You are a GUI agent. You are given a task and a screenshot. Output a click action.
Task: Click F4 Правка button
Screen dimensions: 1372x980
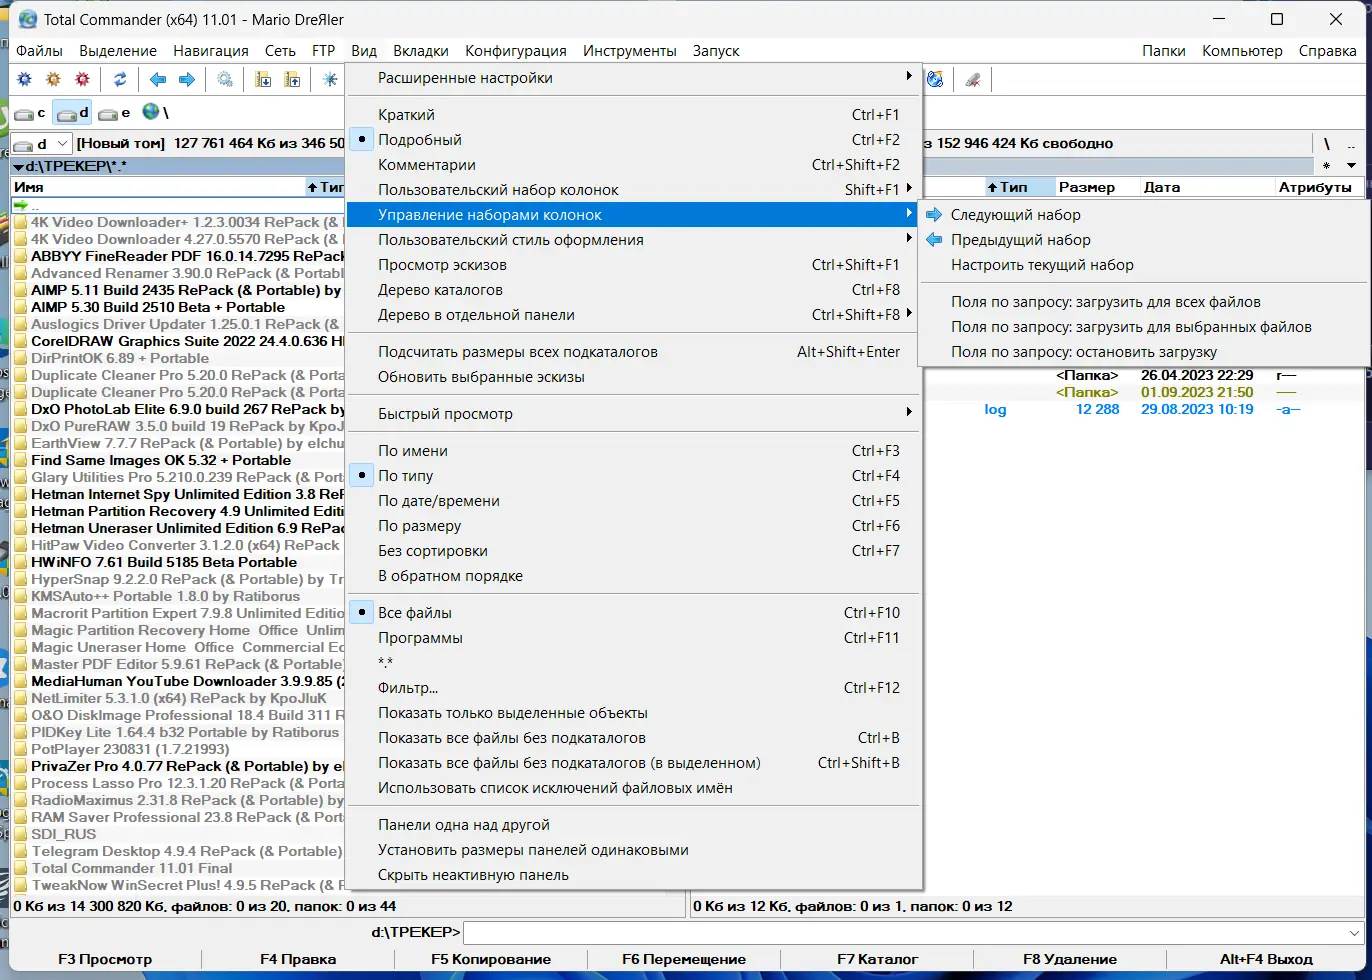[x=298, y=959]
